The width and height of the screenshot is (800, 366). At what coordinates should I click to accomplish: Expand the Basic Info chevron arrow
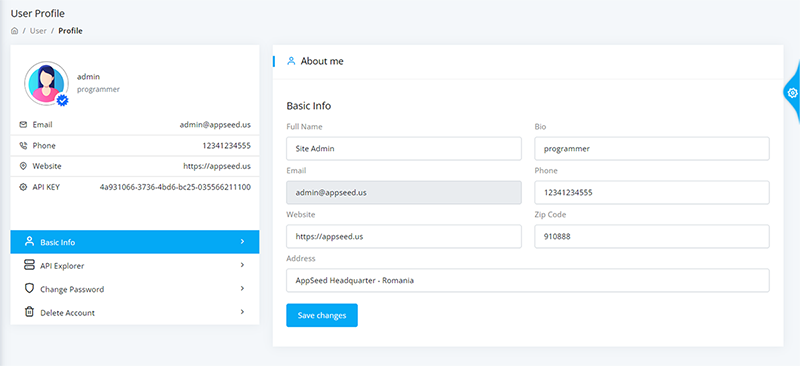(242, 241)
